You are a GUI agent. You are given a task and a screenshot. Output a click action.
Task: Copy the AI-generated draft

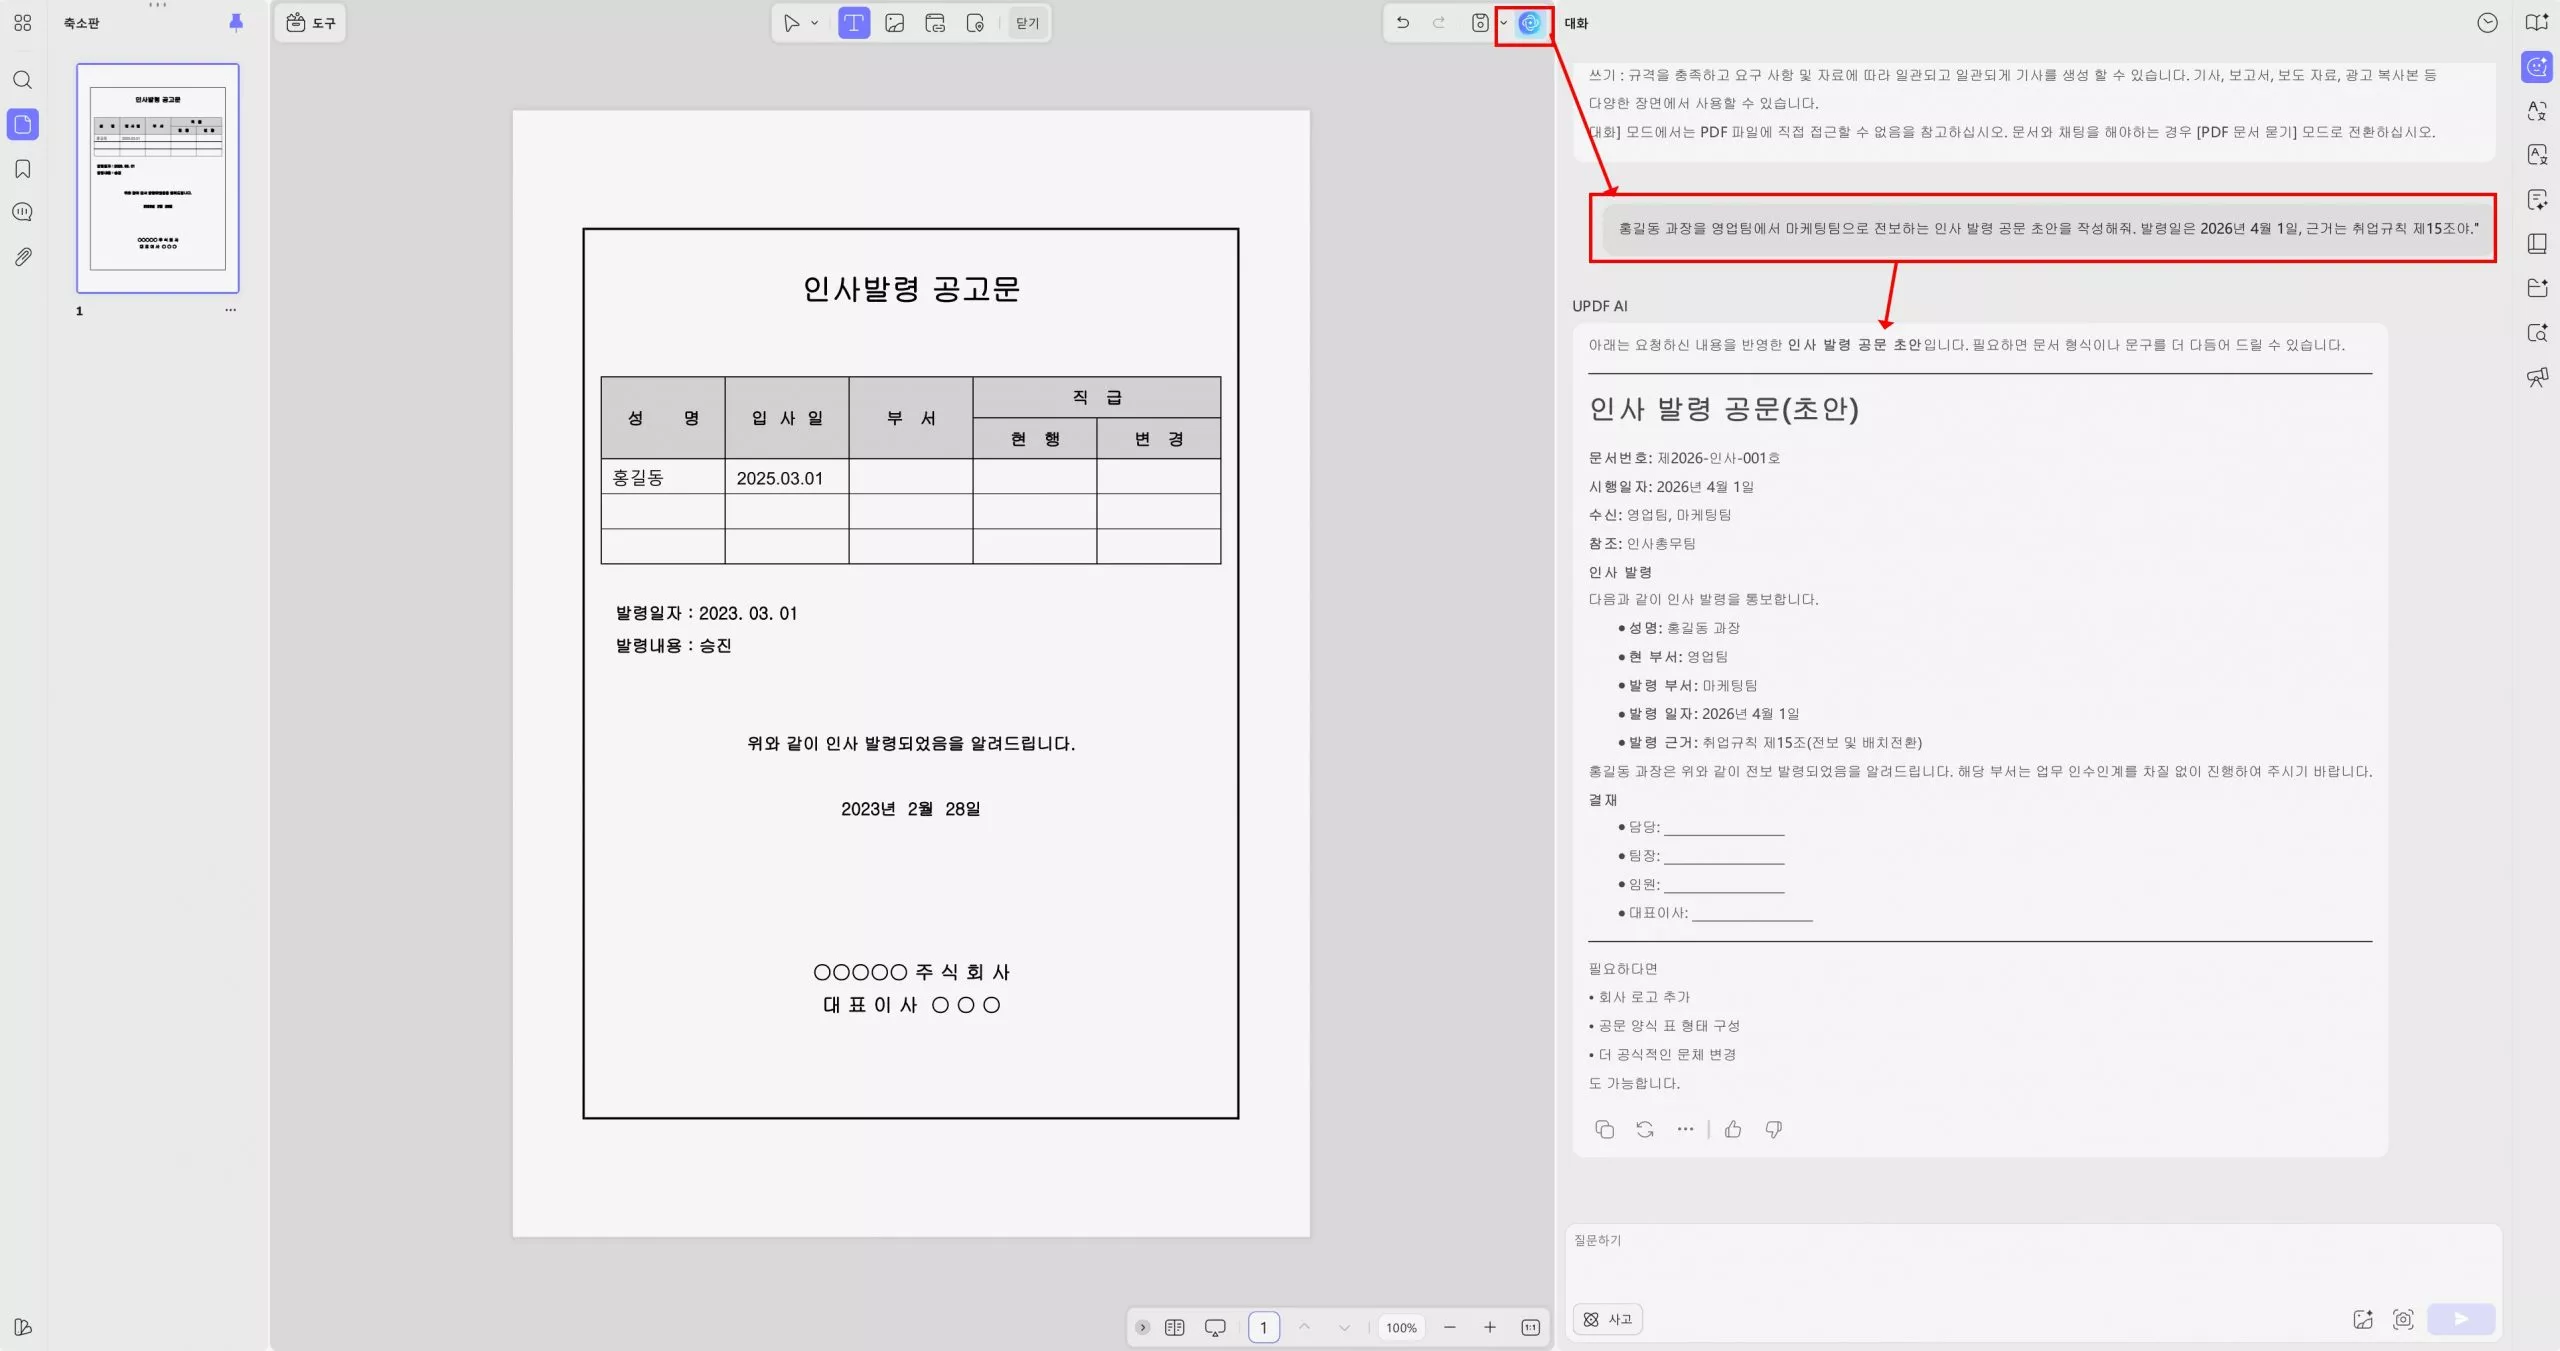[1603, 1129]
